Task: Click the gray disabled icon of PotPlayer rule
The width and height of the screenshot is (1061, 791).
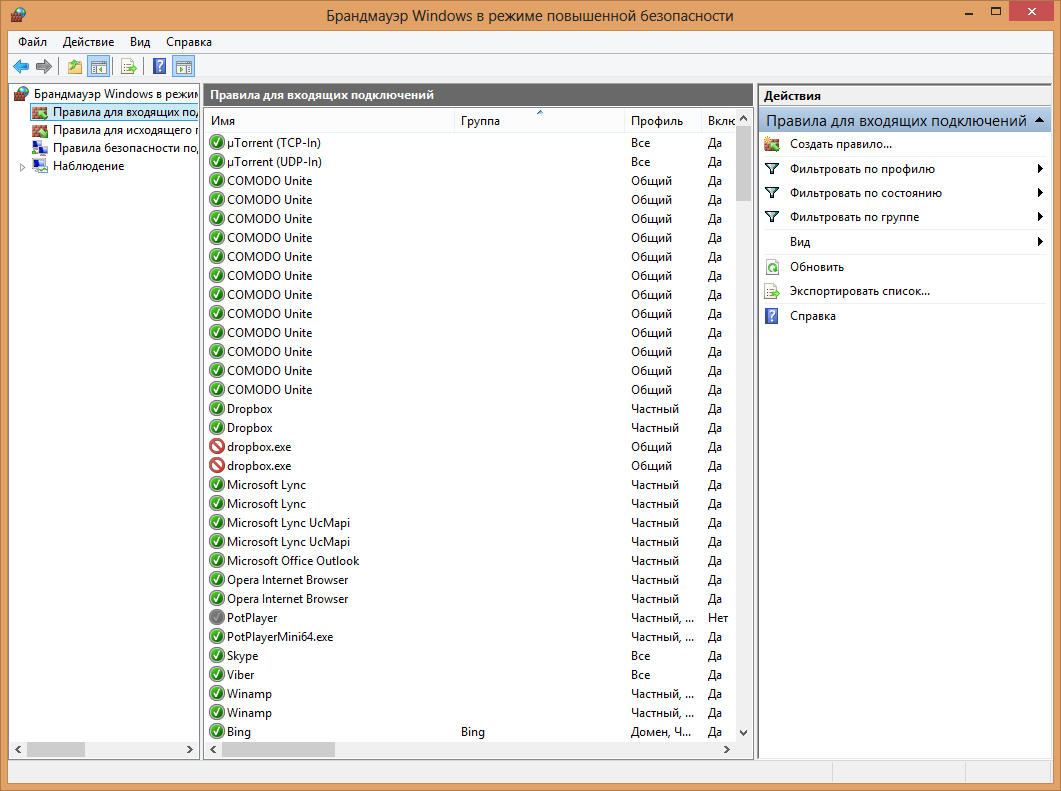Action: [x=217, y=617]
